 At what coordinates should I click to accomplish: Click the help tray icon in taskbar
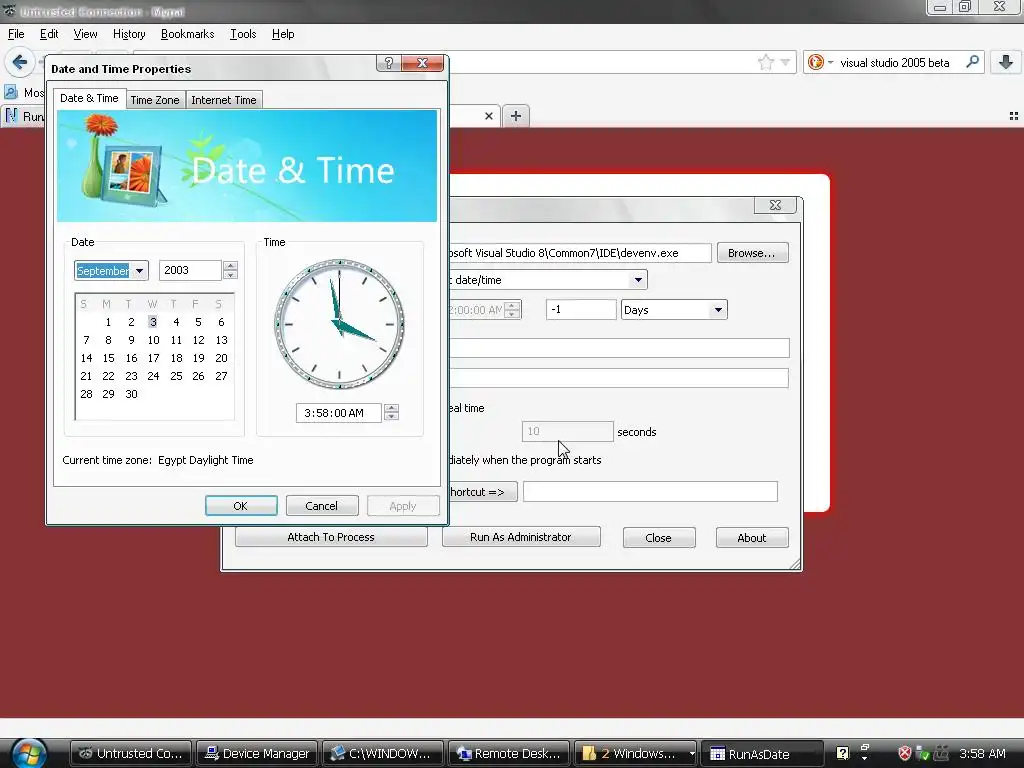click(842, 753)
